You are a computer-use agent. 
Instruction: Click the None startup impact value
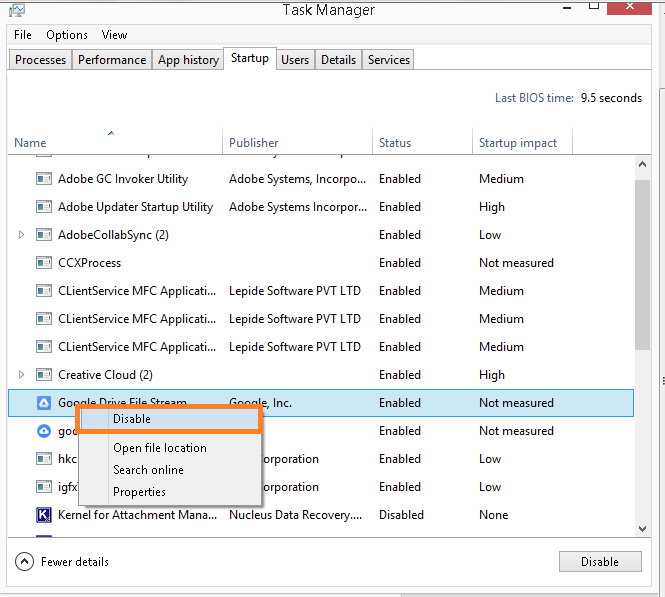(493, 515)
